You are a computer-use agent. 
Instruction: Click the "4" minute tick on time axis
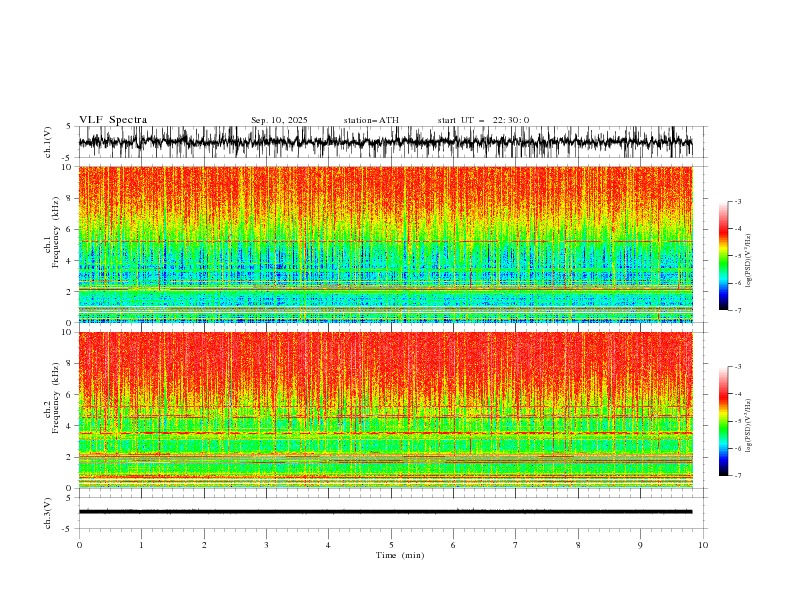click(x=328, y=545)
